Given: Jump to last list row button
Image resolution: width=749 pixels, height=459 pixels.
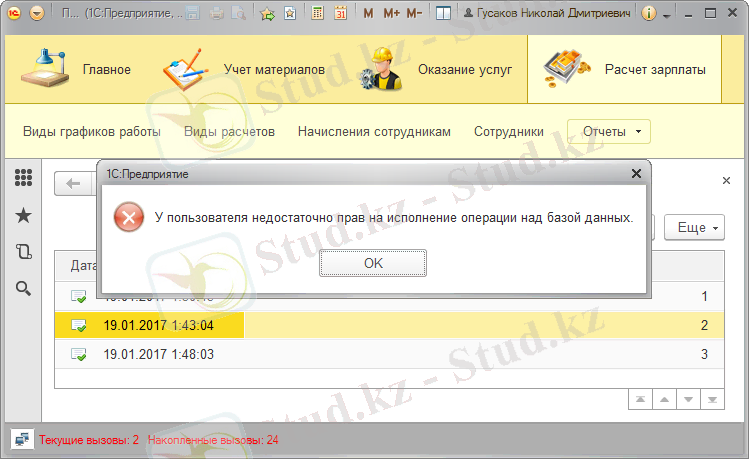Looking at the screenshot, I should [712, 399].
